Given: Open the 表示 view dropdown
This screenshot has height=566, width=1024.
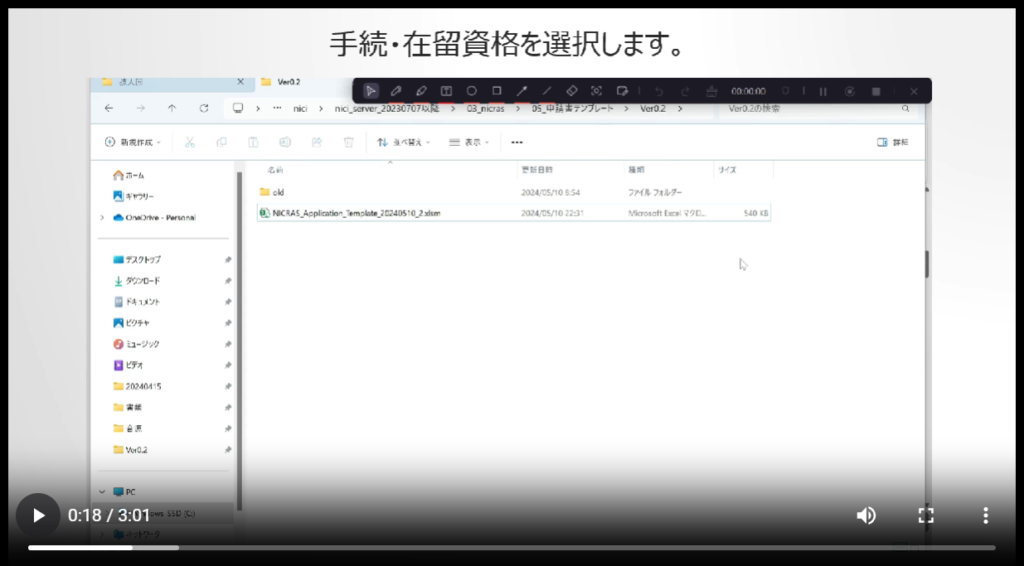Looking at the screenshot, I should (469, 142).
